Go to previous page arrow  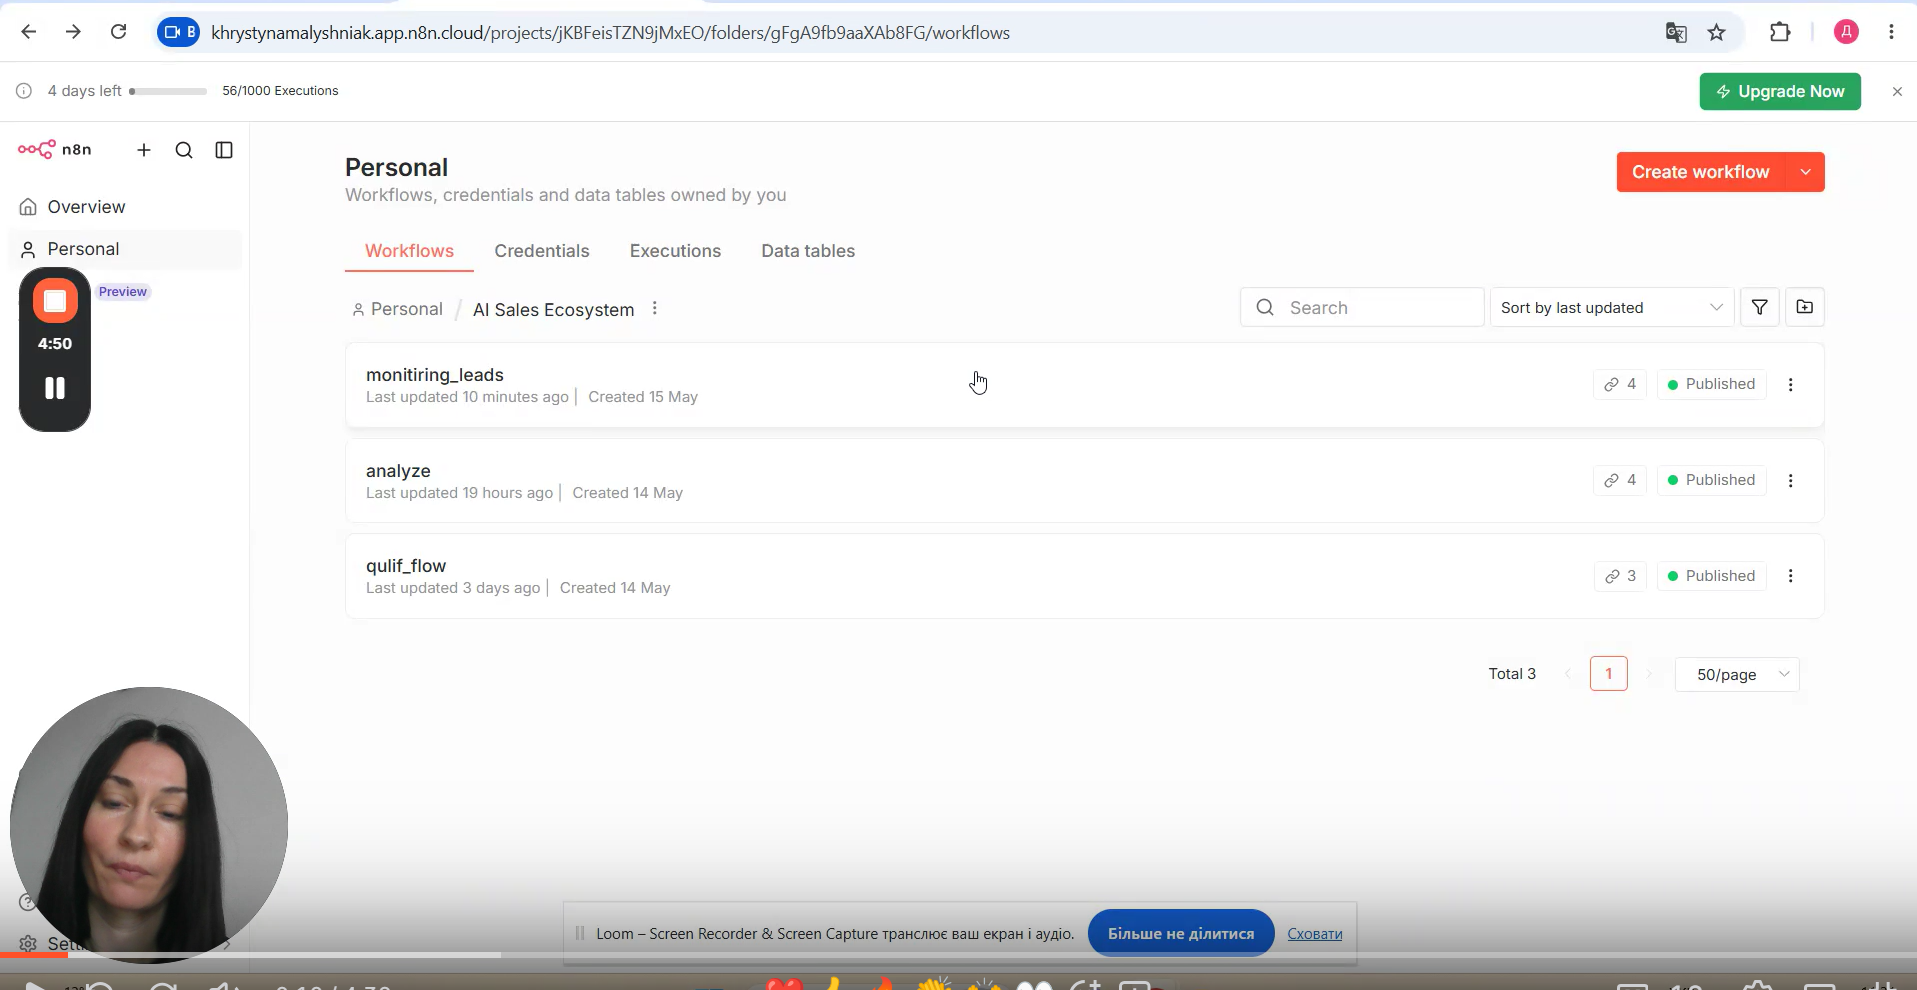[1568, 674]
